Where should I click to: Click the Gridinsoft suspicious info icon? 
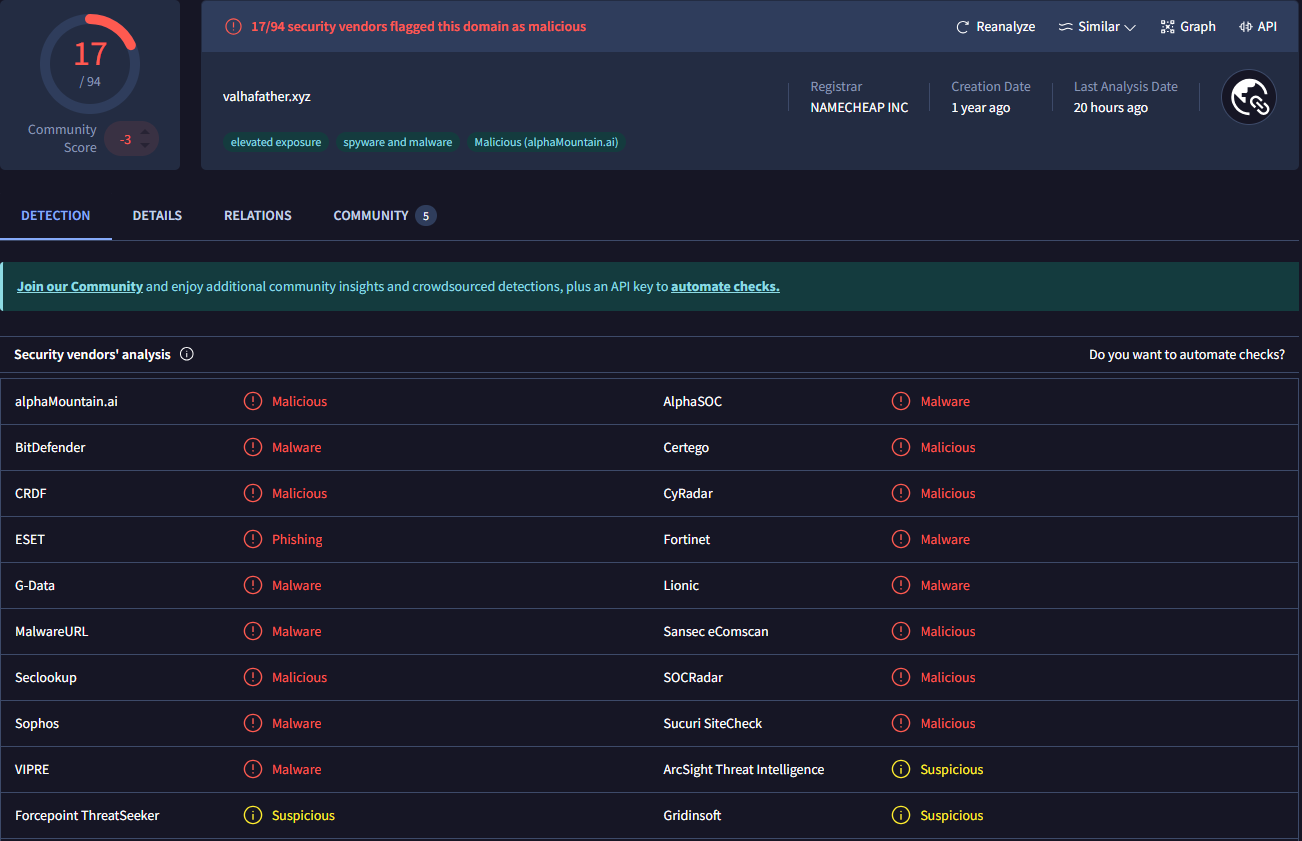tap(901, 815)
